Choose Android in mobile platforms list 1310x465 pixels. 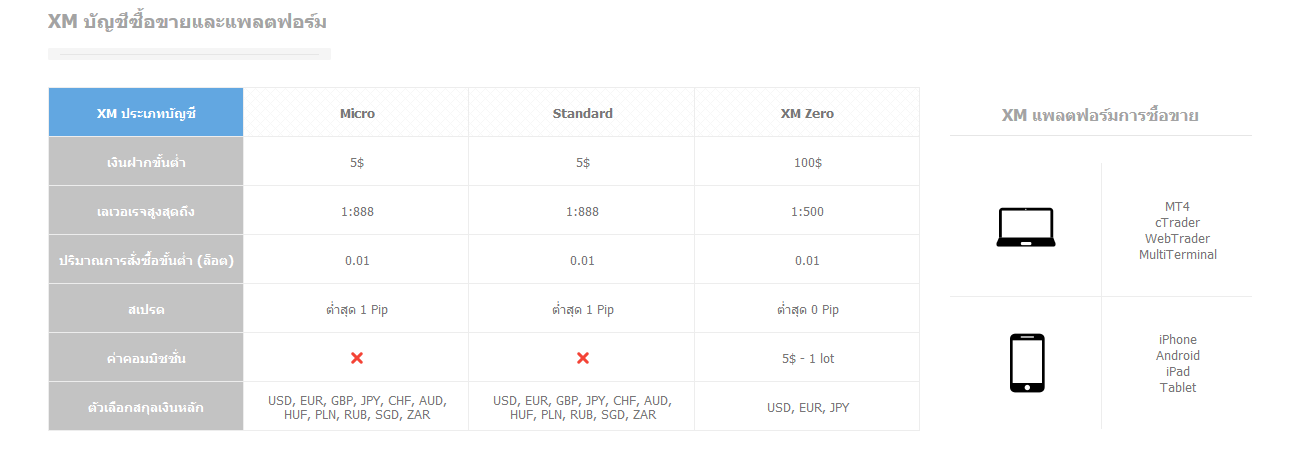[1177, 356]
